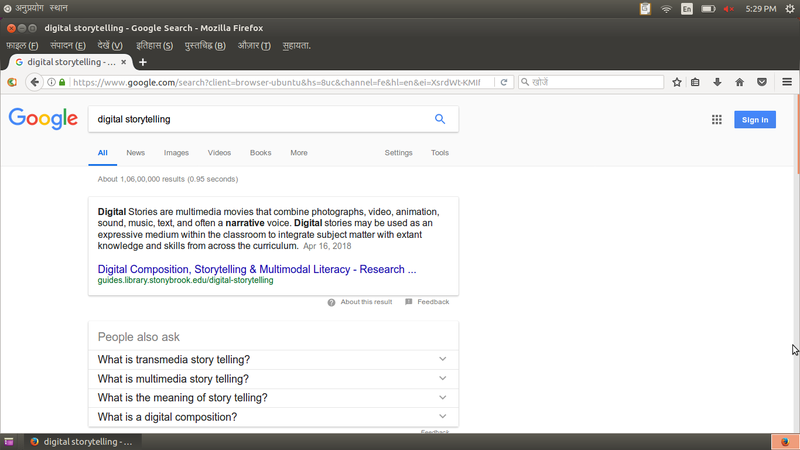
Task: Bookmark this page with the star icon
Action: (677, 82)
